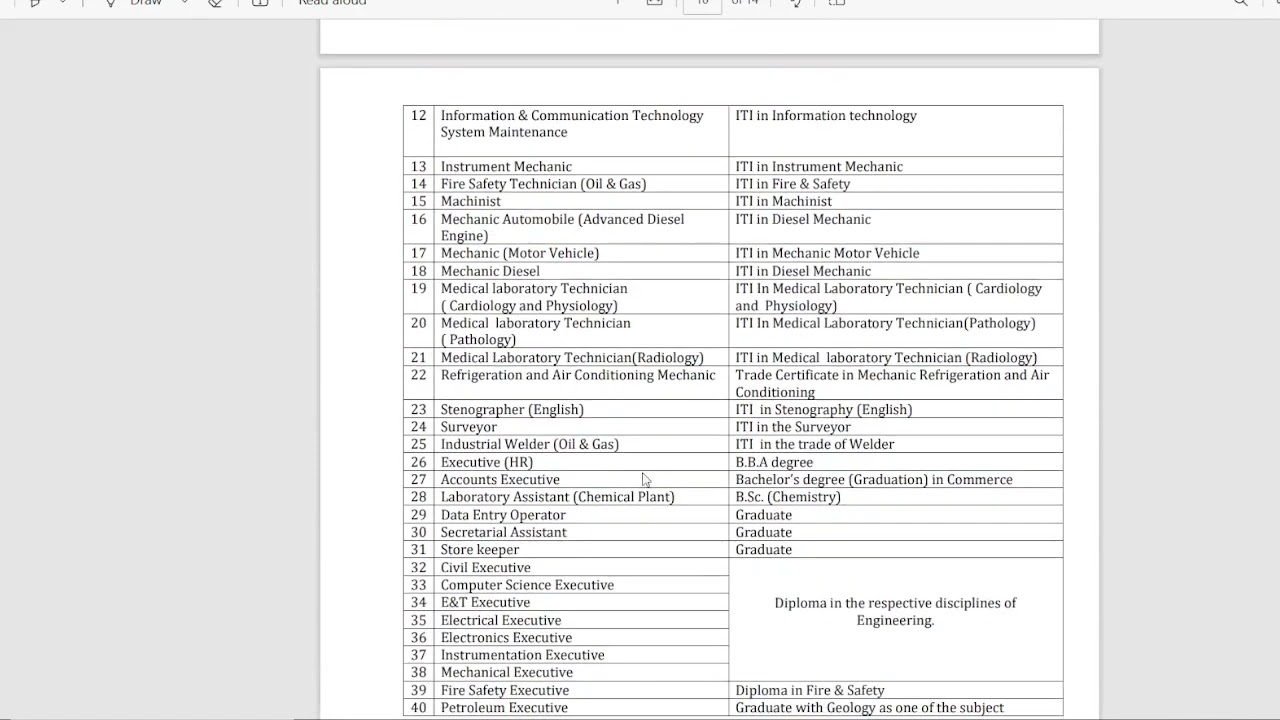Screen dimensions: 1280x720
Task: Select the 'B.B.A degree' qualification
Action: click(x=774, y=462)
